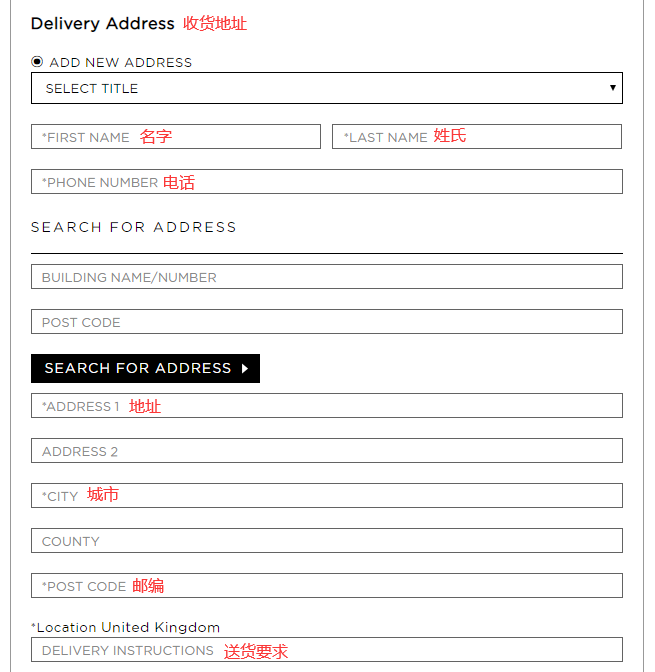Click the Building Name/Number field

coord(326,277)
